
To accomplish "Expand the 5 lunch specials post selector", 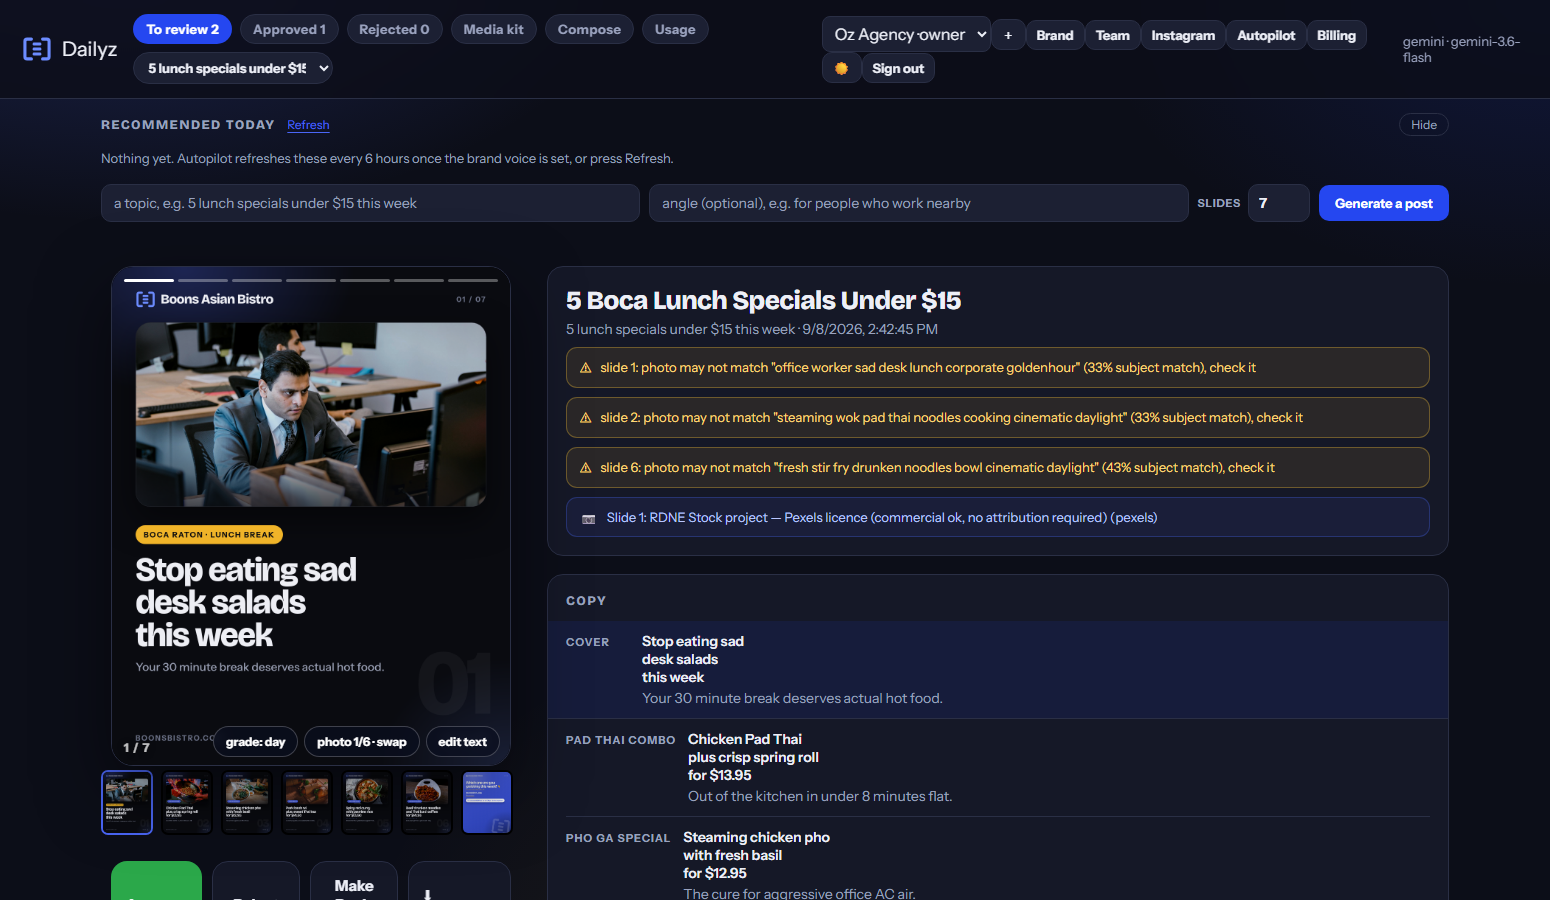I will tap(232, 68).
